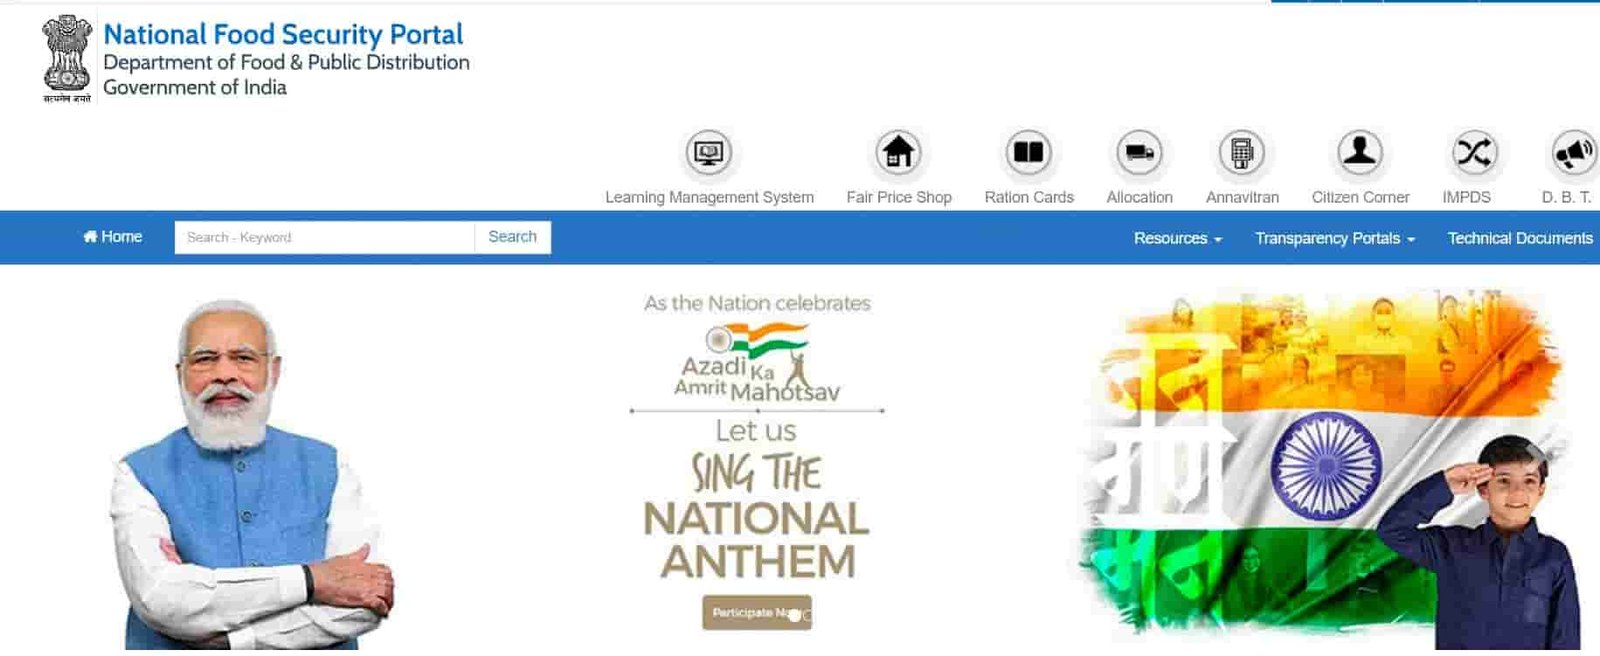Select the Allocation truck icon
The width and height of the screenshot is (1600, 656).
pos(1139,153)
